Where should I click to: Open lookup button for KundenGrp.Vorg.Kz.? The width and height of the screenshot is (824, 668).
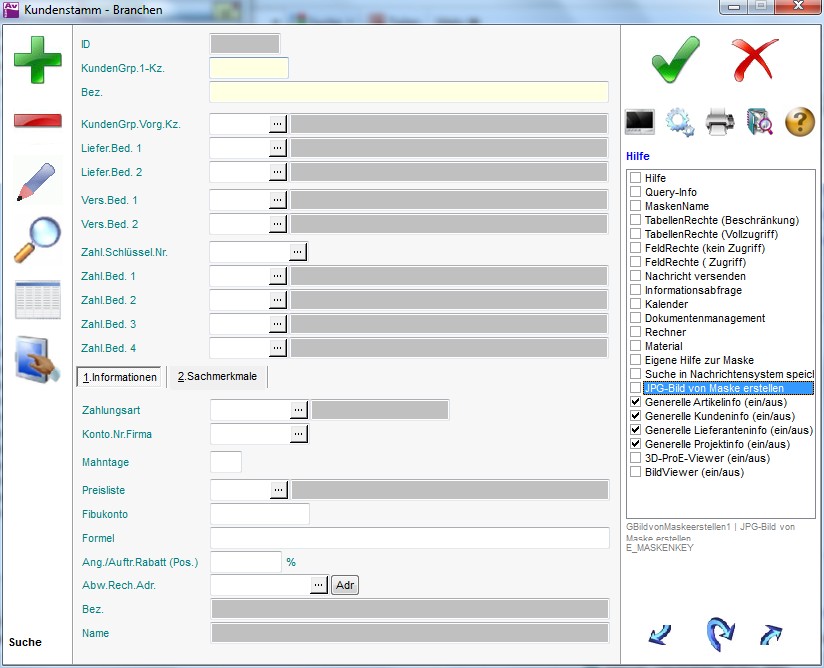coord(278,123)
